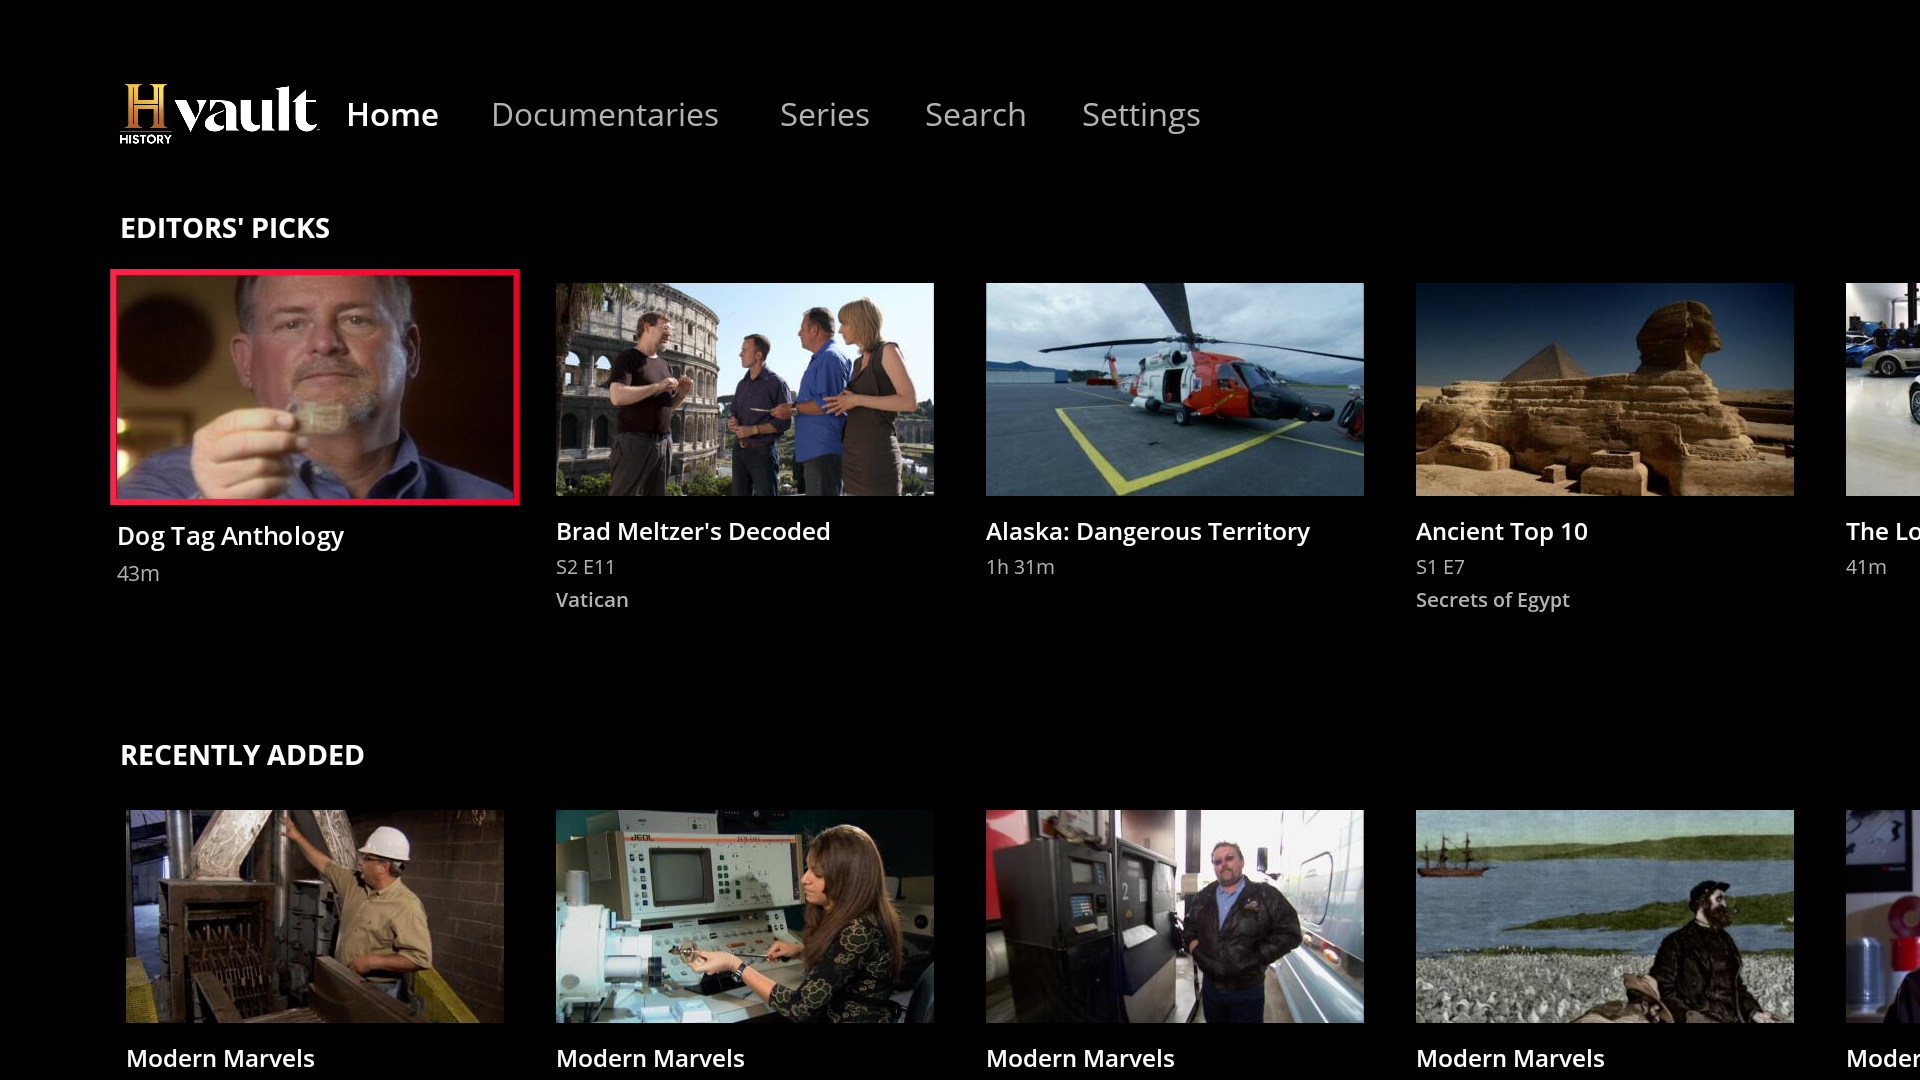
Task: Click the Dog Tag Anthology title
Action: [230, 536]
